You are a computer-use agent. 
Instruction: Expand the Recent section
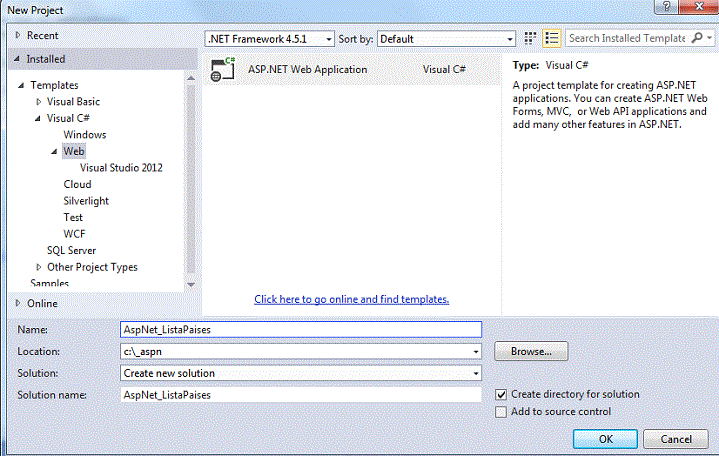pos(17,35)
